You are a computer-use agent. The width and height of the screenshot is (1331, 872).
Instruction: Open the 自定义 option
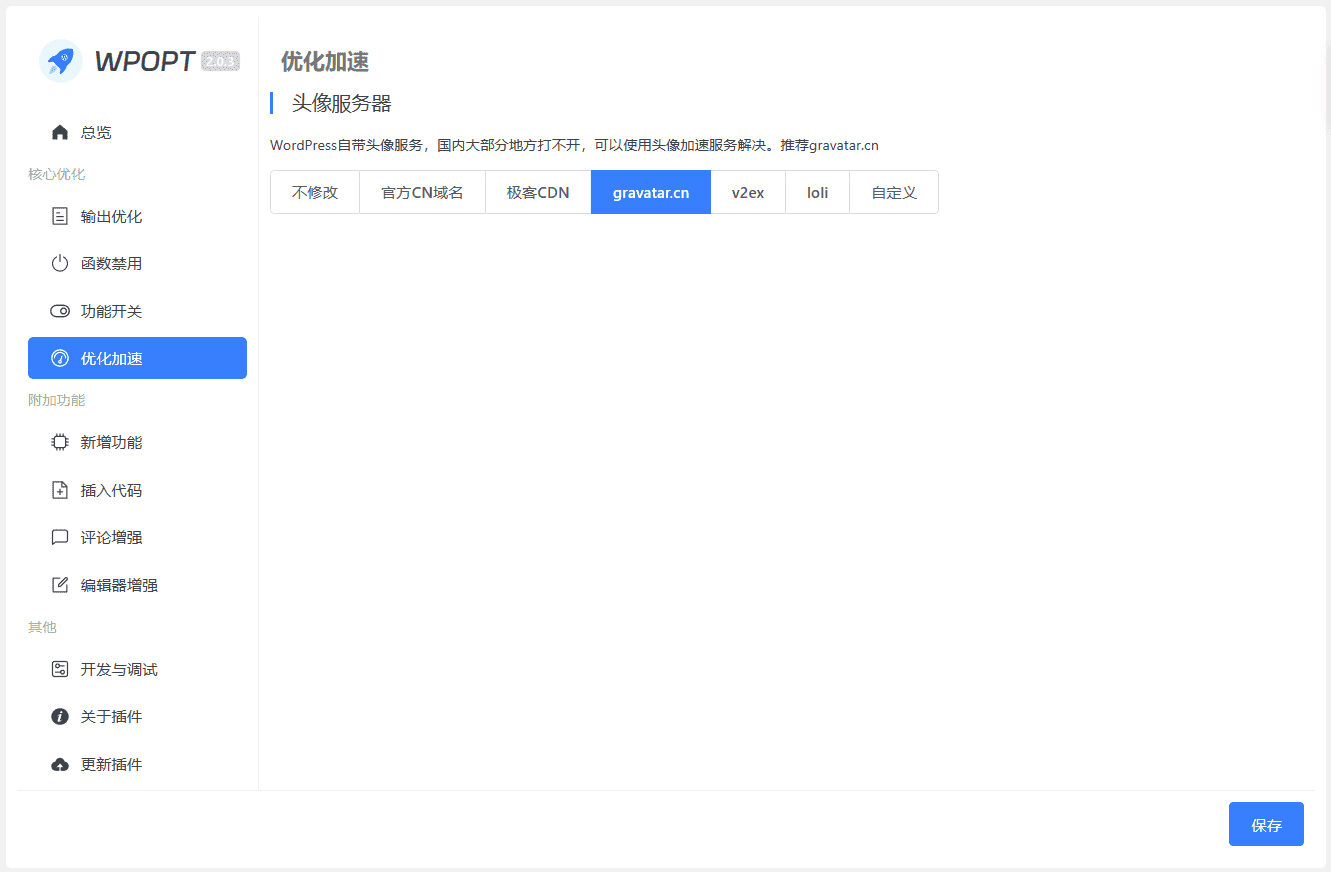pyautogui.click(x=893, y=192)
